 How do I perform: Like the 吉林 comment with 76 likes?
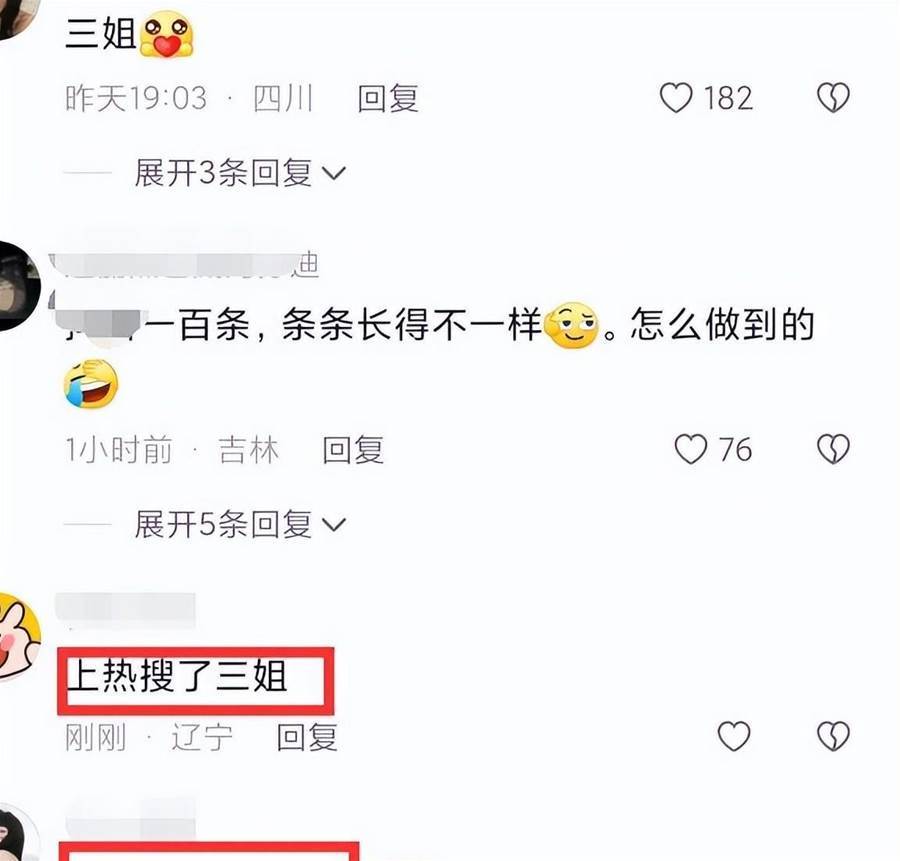pyautogui.click(x=690, y=449)
